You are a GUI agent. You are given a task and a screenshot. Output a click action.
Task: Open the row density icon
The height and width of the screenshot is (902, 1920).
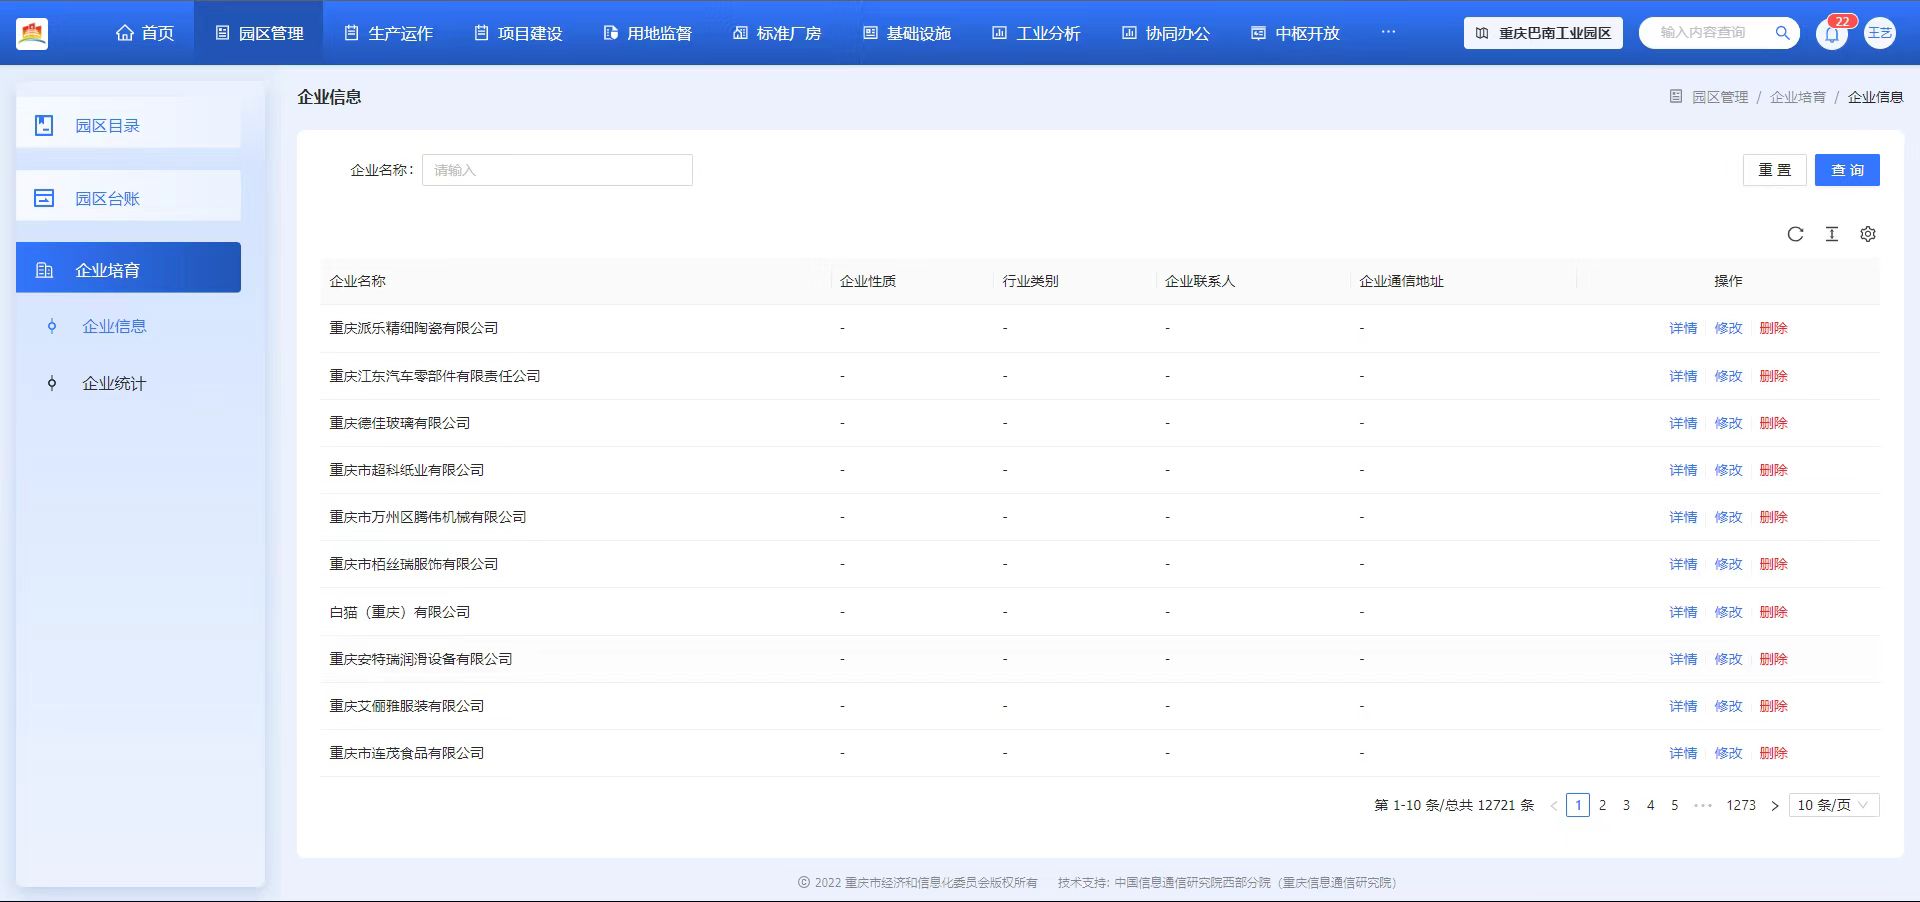[x=1832, y=234]
